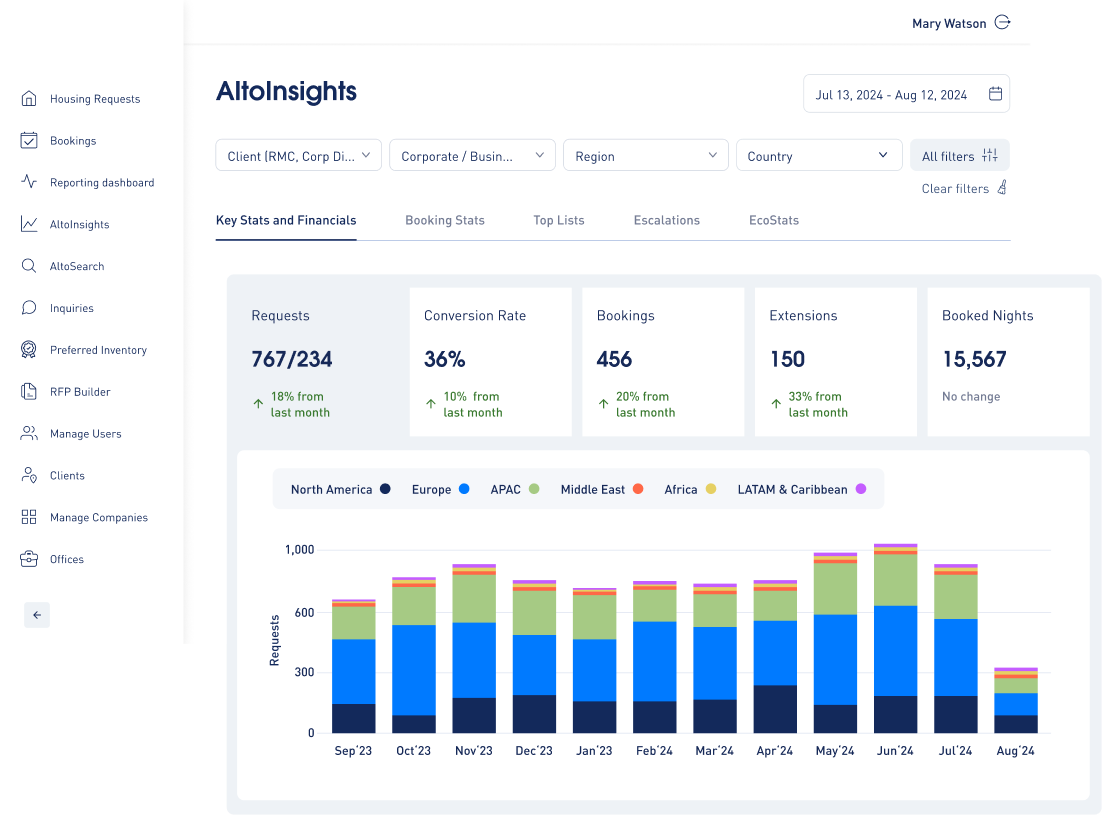Select the Bookings 456 stat card
Viewport: 1103px width, 815px height.
[663, 361]
